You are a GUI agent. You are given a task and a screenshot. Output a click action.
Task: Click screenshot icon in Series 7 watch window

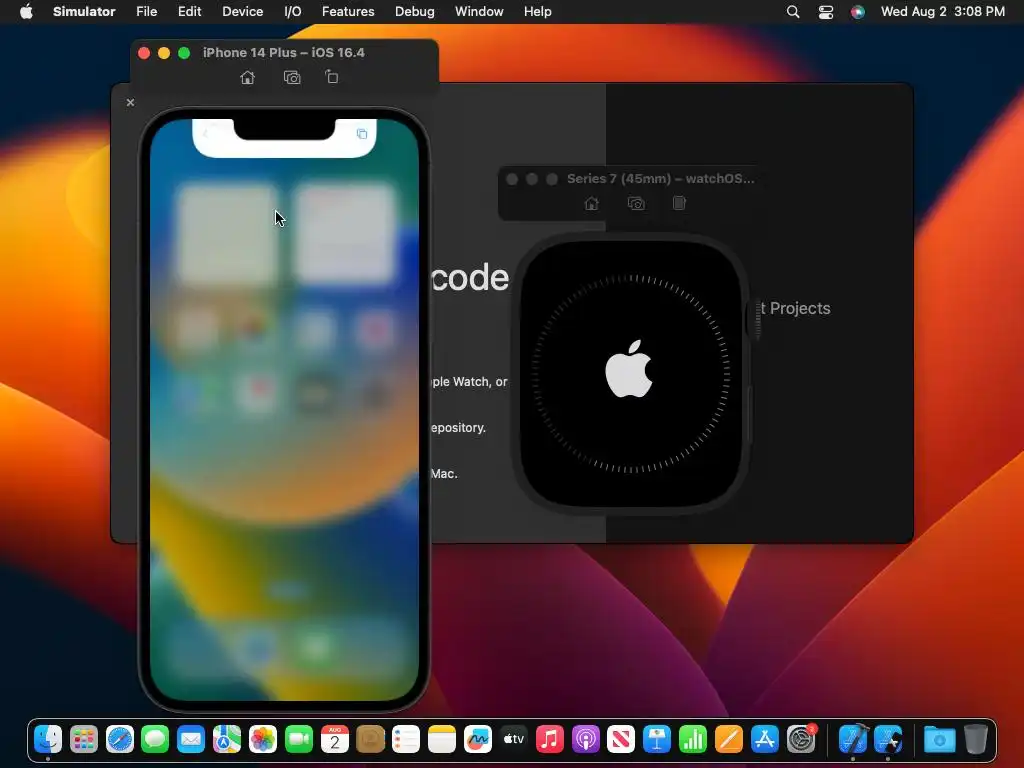(636, 203)
